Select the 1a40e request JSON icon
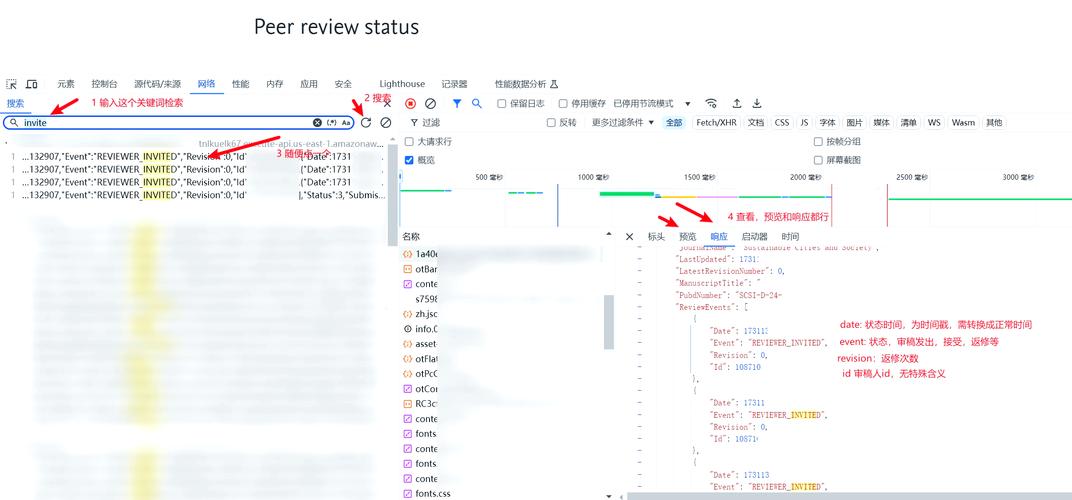 tap(407, 254)
